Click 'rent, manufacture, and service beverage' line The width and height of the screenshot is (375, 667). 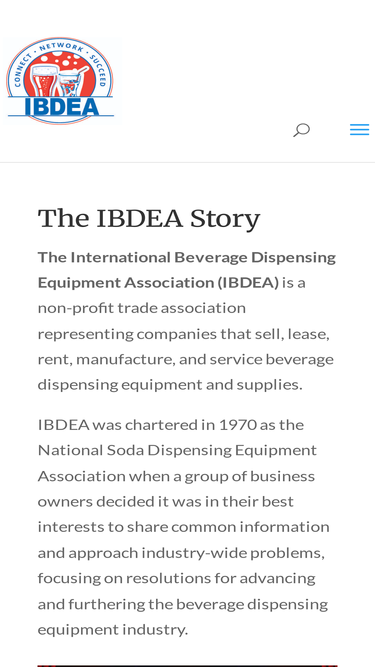click(x=186, y=359)
